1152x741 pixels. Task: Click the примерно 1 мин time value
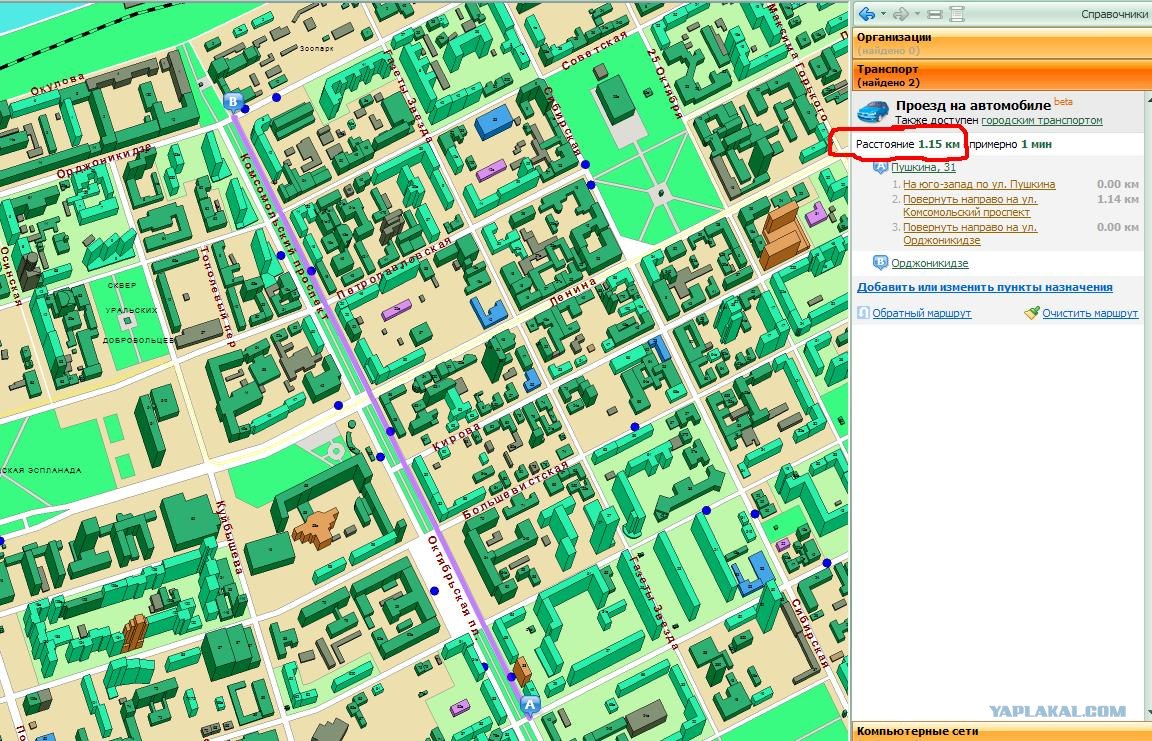click(x=1010, y=144)
